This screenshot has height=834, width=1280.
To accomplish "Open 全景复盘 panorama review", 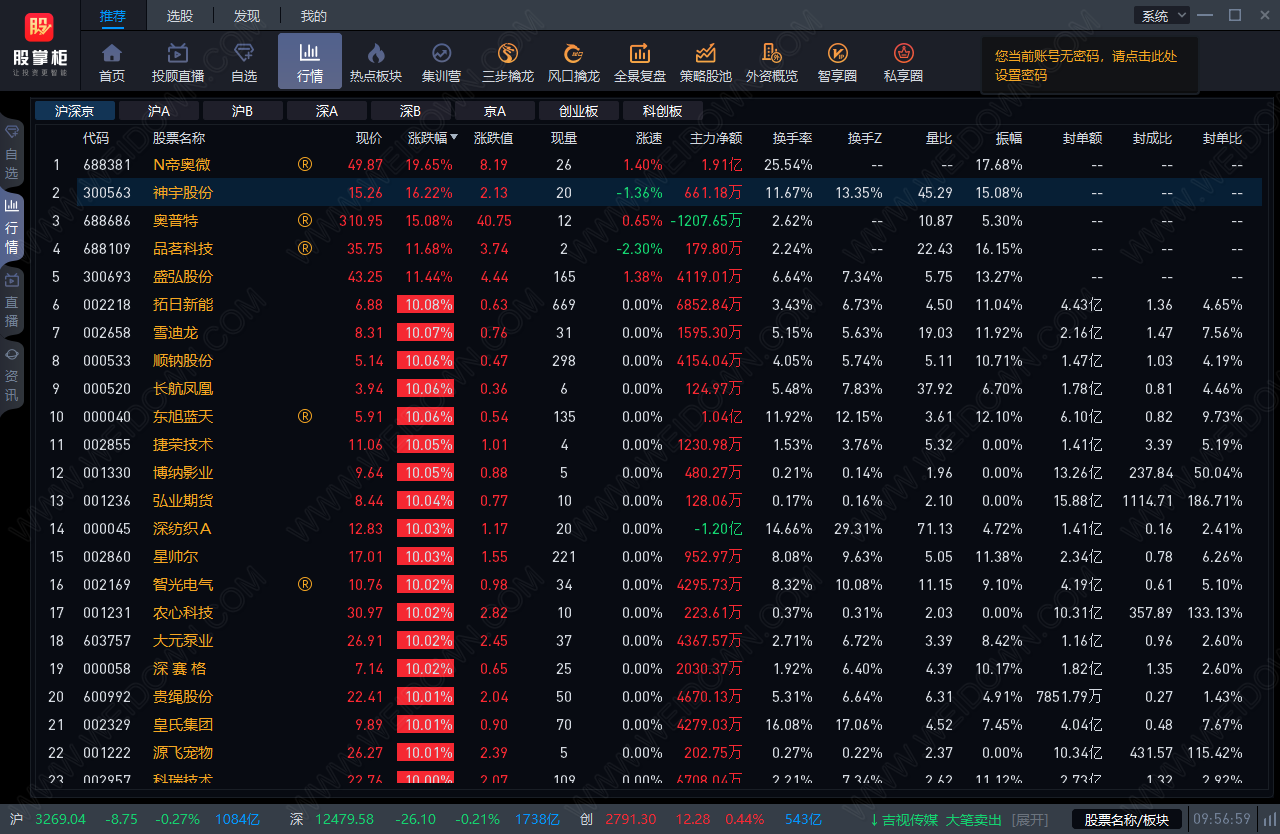I will (x=640, y=62).
